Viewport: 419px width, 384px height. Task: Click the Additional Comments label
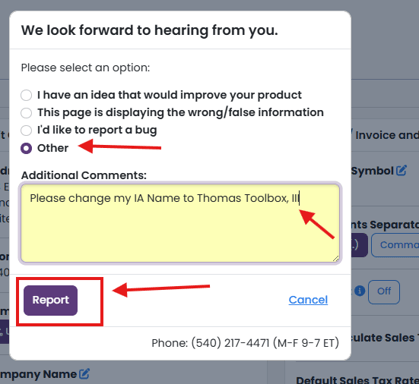(84, 175)
